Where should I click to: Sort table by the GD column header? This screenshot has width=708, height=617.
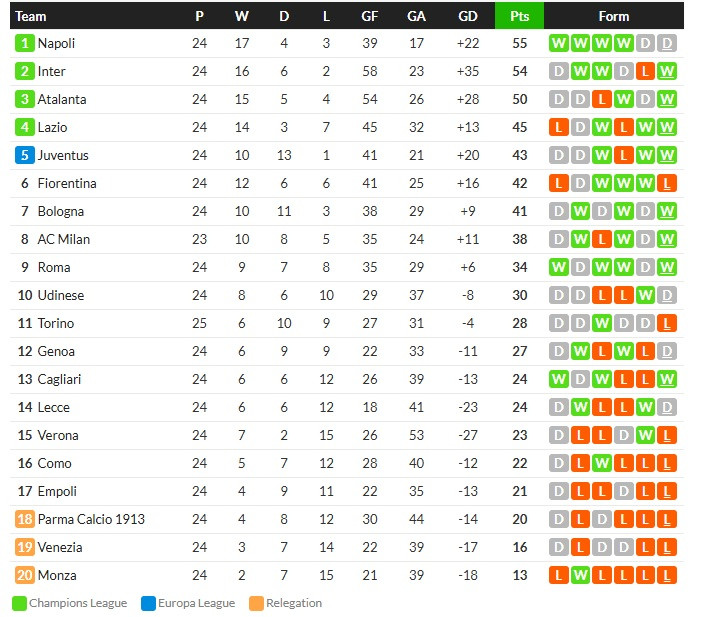pos(468,16)
